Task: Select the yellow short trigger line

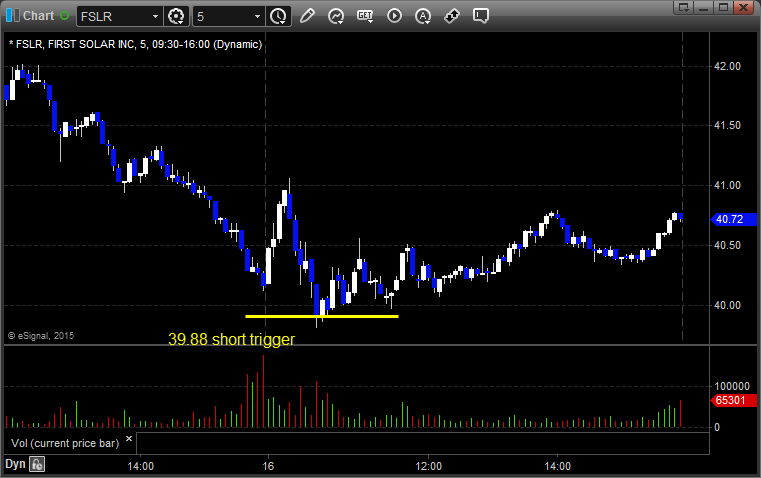Action: point(322,316)
